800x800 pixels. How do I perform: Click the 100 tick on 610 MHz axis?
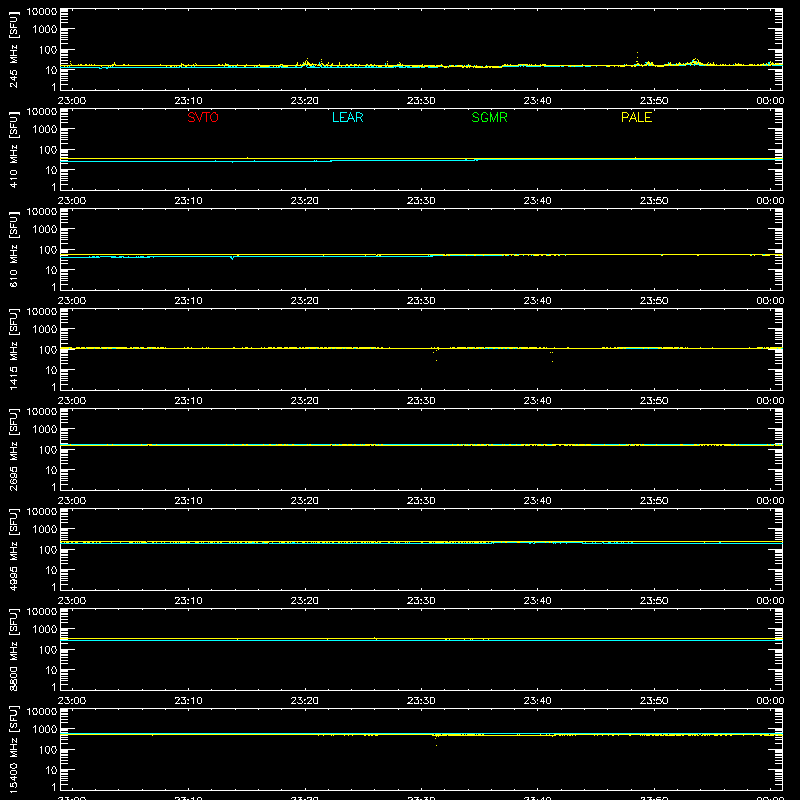(48, 250)
